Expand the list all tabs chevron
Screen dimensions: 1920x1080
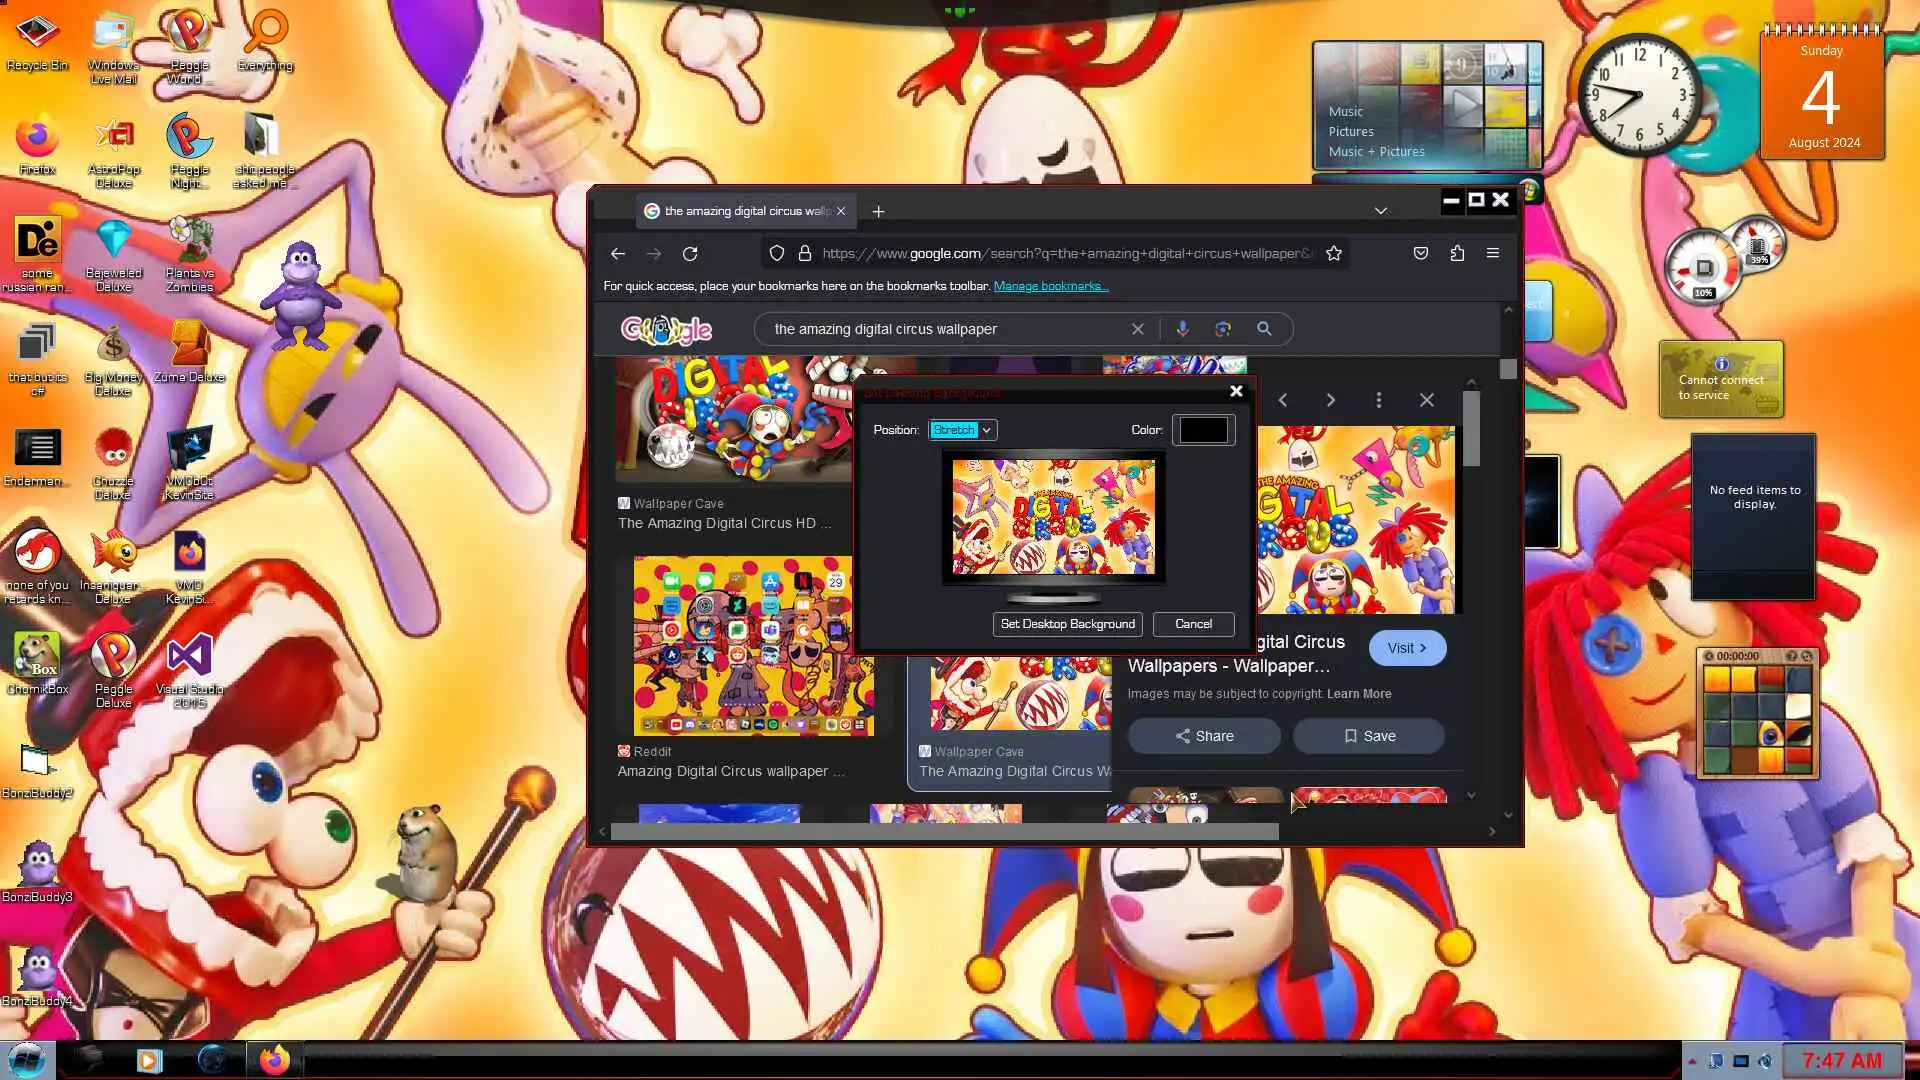[x=1380, y=211]
